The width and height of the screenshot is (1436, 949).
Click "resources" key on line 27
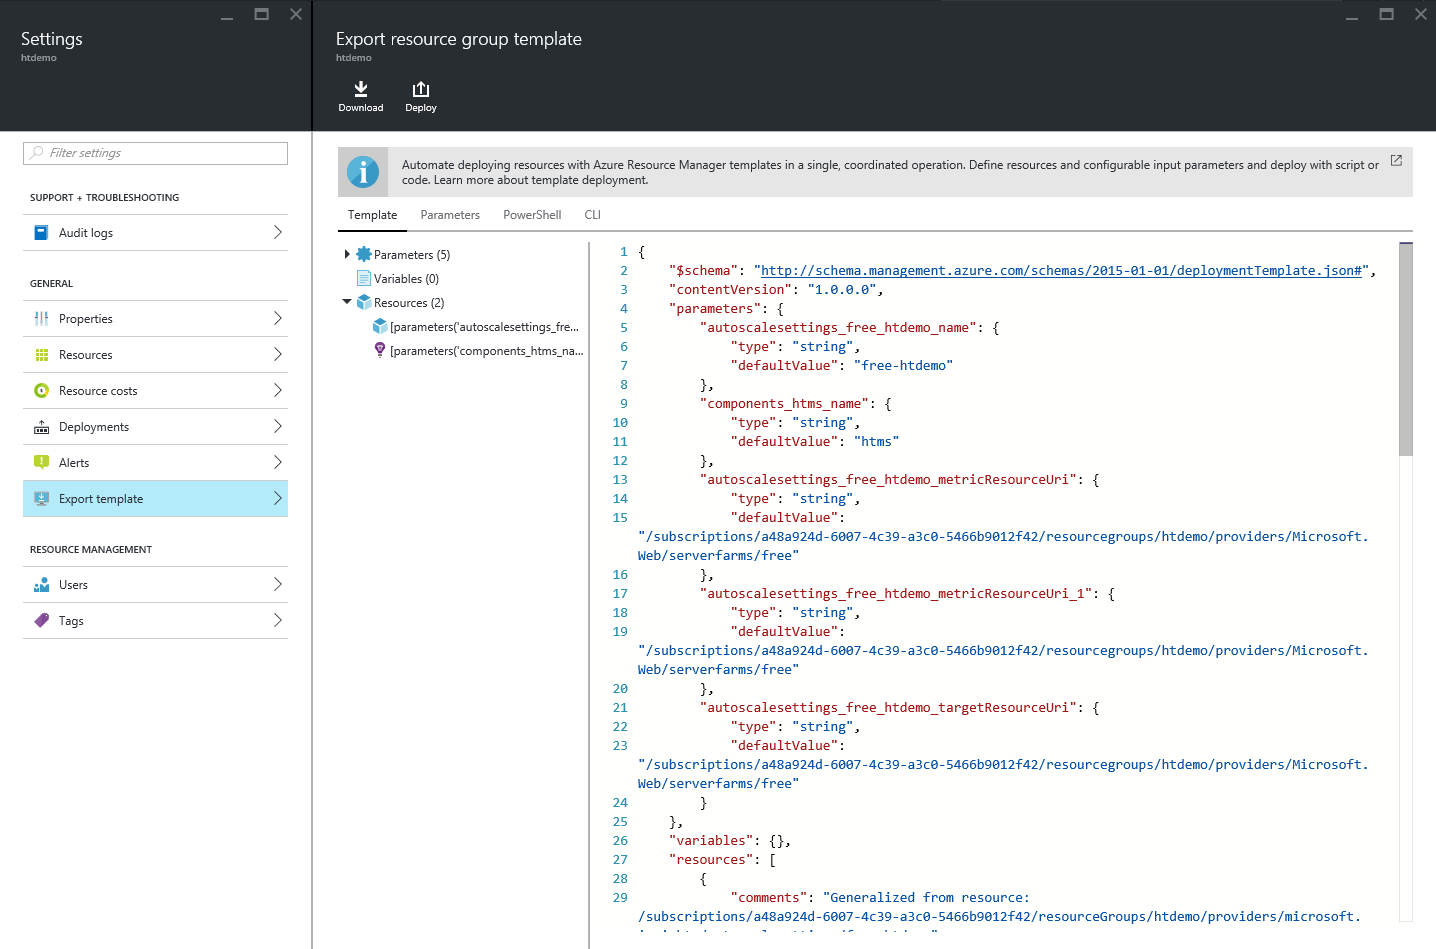(x=711, y=860)
